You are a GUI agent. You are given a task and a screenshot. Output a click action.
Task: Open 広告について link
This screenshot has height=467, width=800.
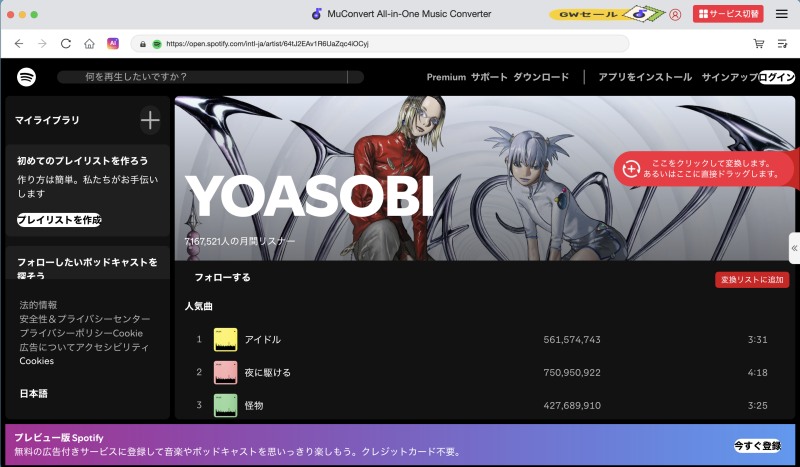(x=48, y=347)
